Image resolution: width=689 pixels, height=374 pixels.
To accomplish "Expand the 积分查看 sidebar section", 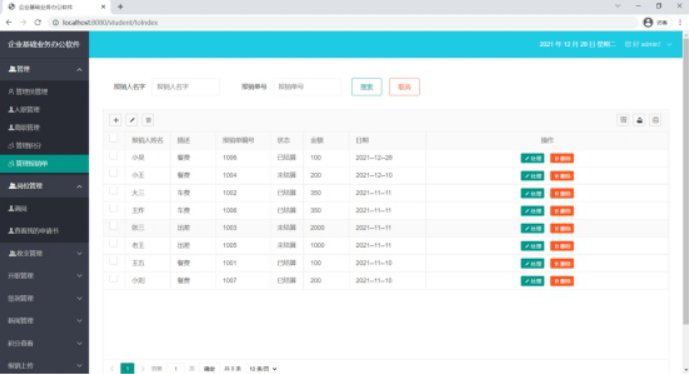I will tap(44, 343).
